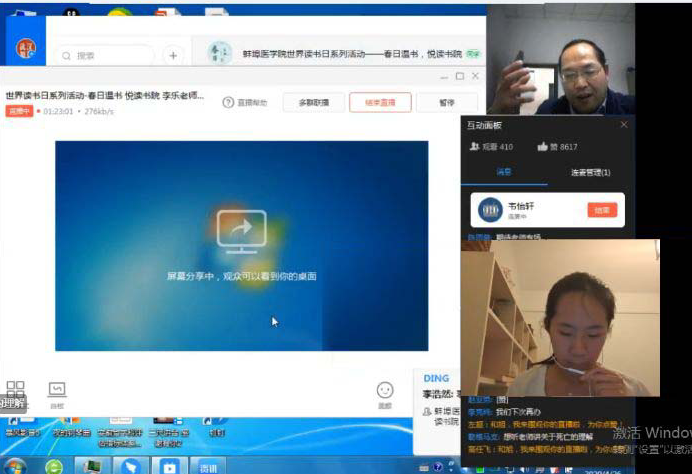Click the screen share monitor icon
Image resolution: width=692 pixels, height=474 pixels.
pyautogui.click(x=241, y=231)
